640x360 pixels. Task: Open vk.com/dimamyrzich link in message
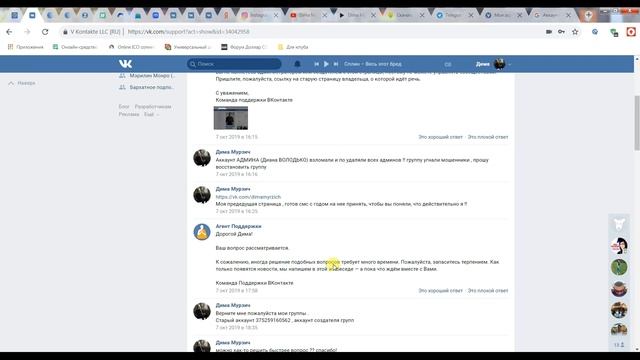coord(248,197)
